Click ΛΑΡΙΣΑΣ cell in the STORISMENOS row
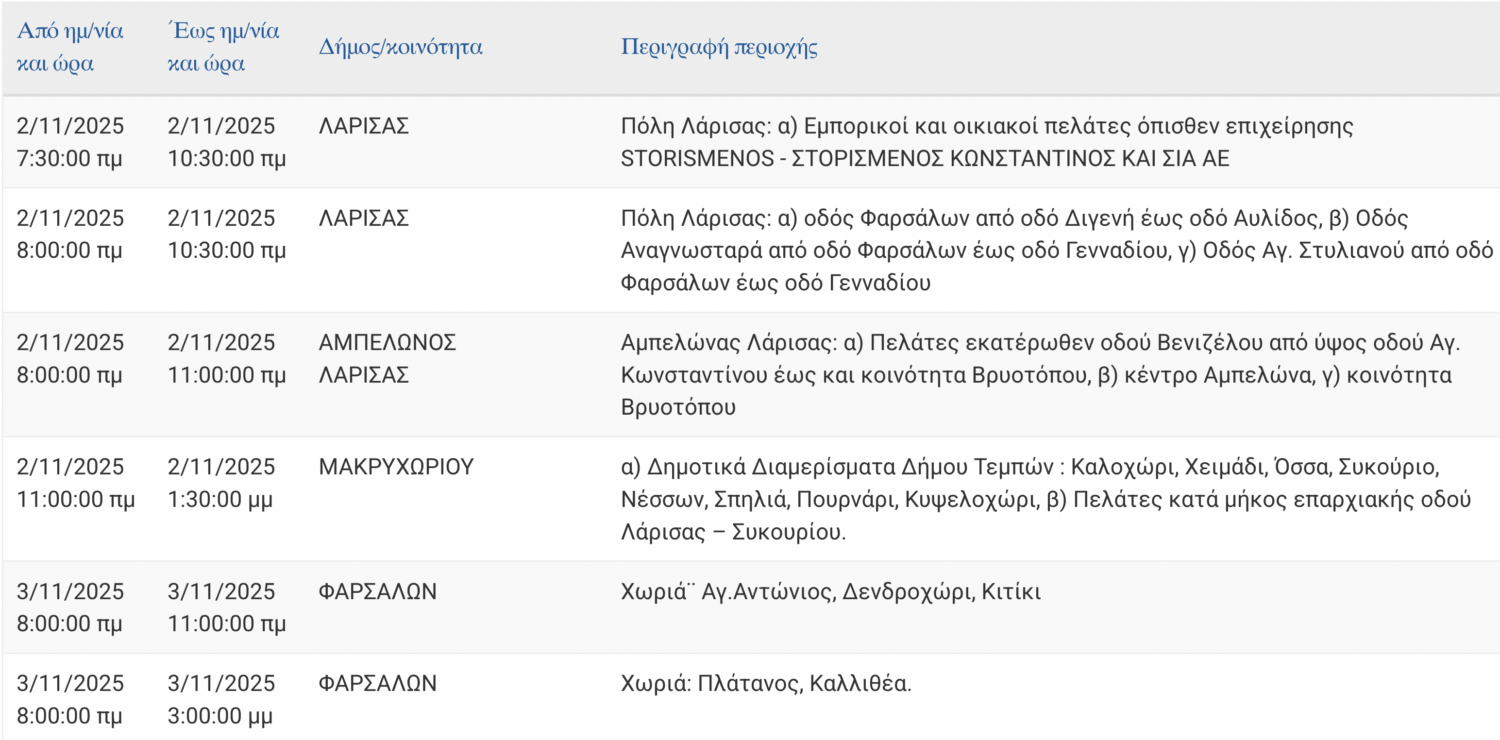This screenshot has width=1500, height=740. pyautogui.click(x=363, y=126)
